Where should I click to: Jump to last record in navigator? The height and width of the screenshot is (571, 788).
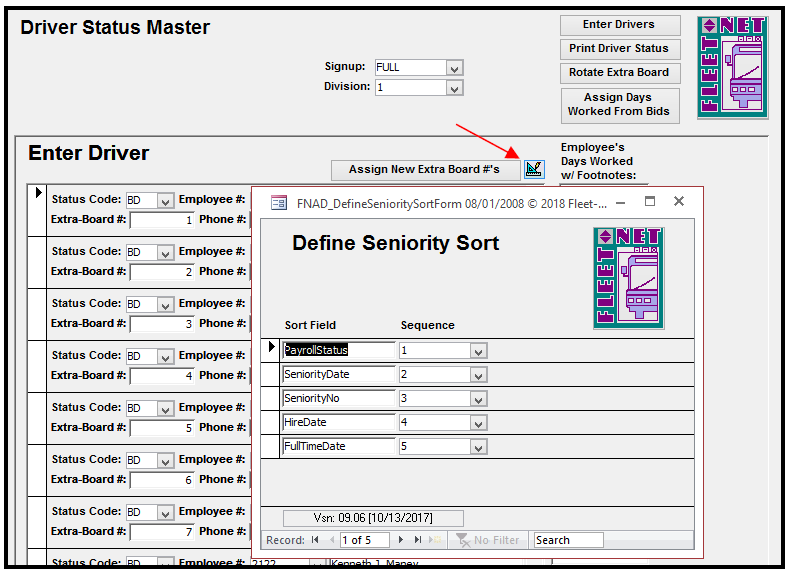click(x=419, y=540)
